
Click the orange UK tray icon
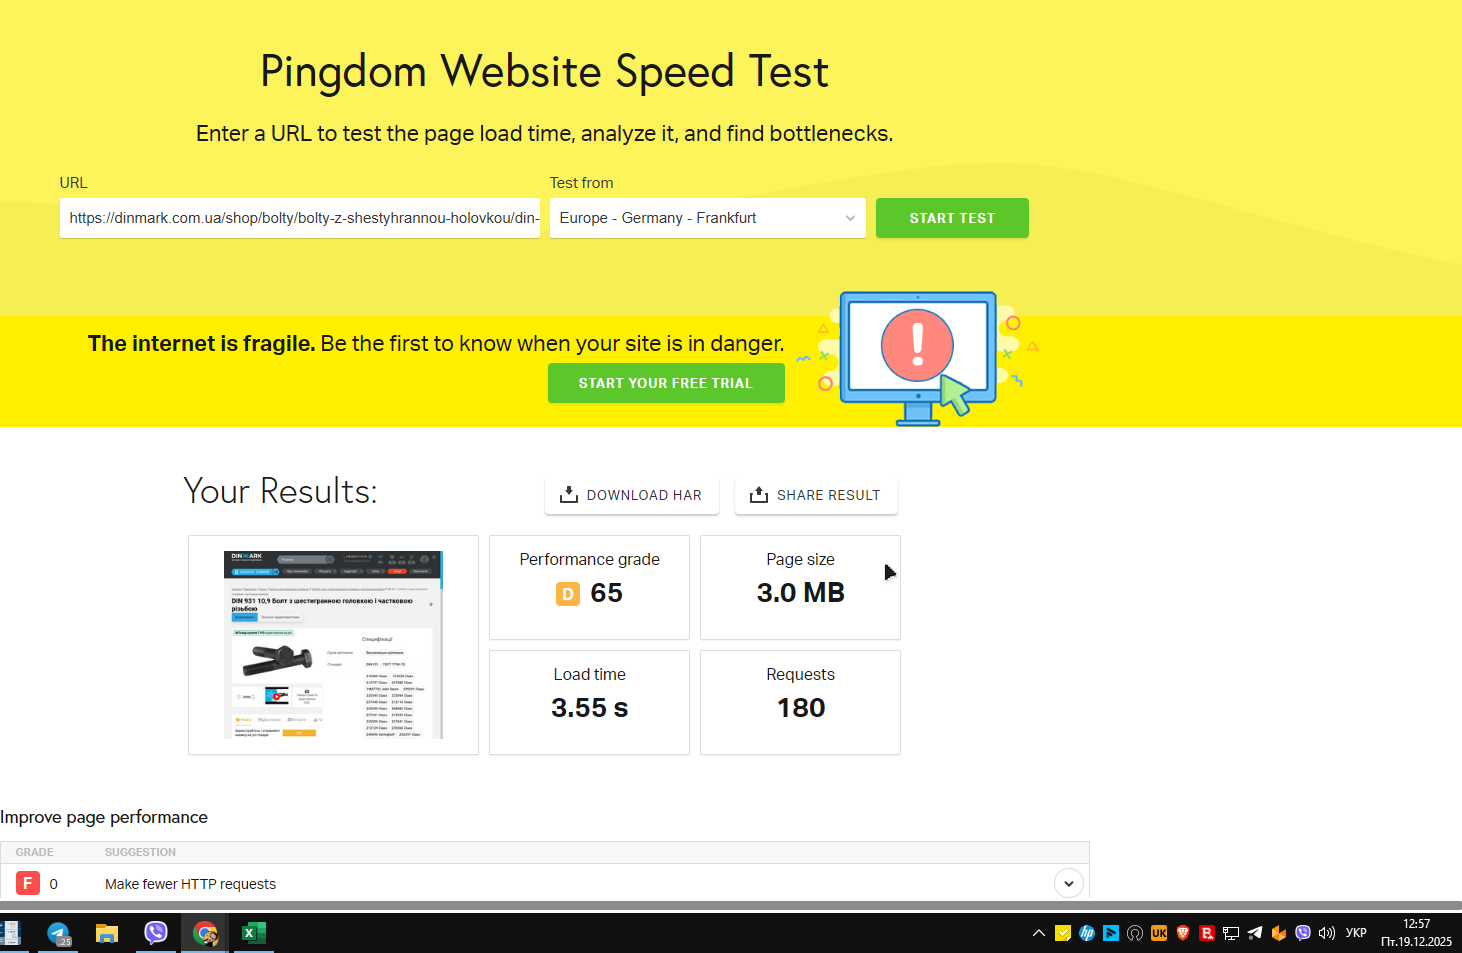pyautogui.click(x=1159, y=933)
